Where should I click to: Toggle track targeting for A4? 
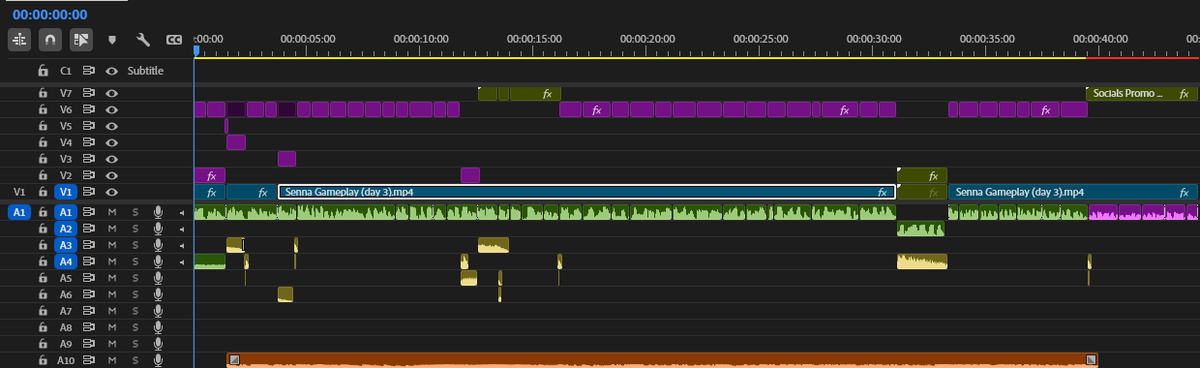coord(66,261)
